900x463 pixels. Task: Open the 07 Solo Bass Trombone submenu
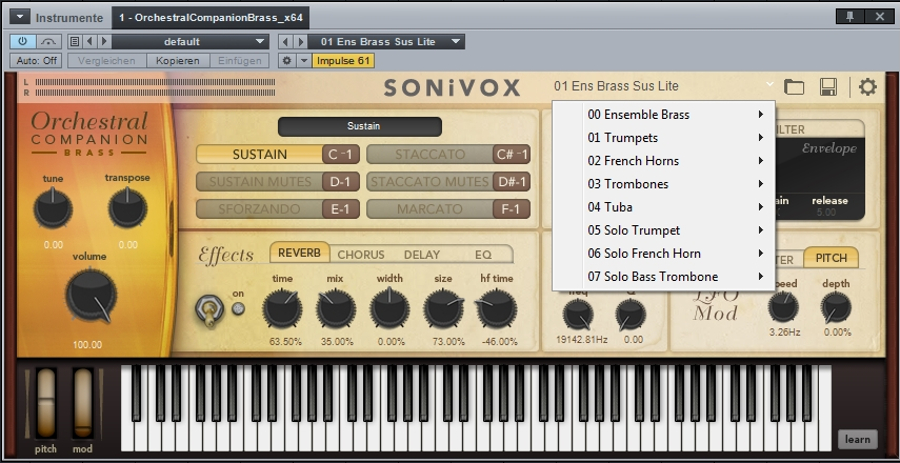point(664,277)
